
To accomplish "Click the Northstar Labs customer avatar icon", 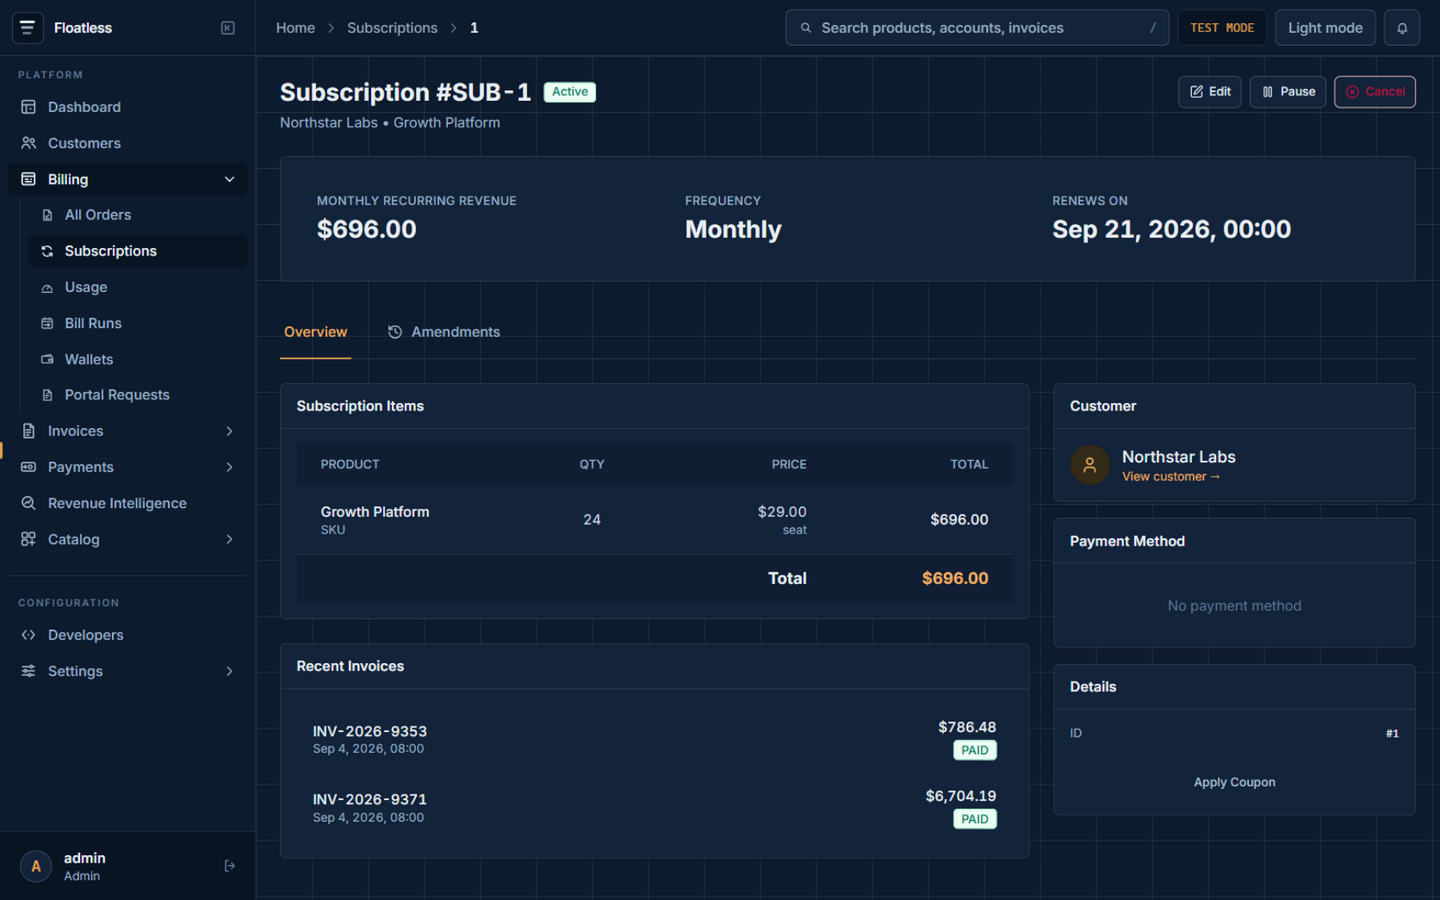I will click(x=1090, y=465).
